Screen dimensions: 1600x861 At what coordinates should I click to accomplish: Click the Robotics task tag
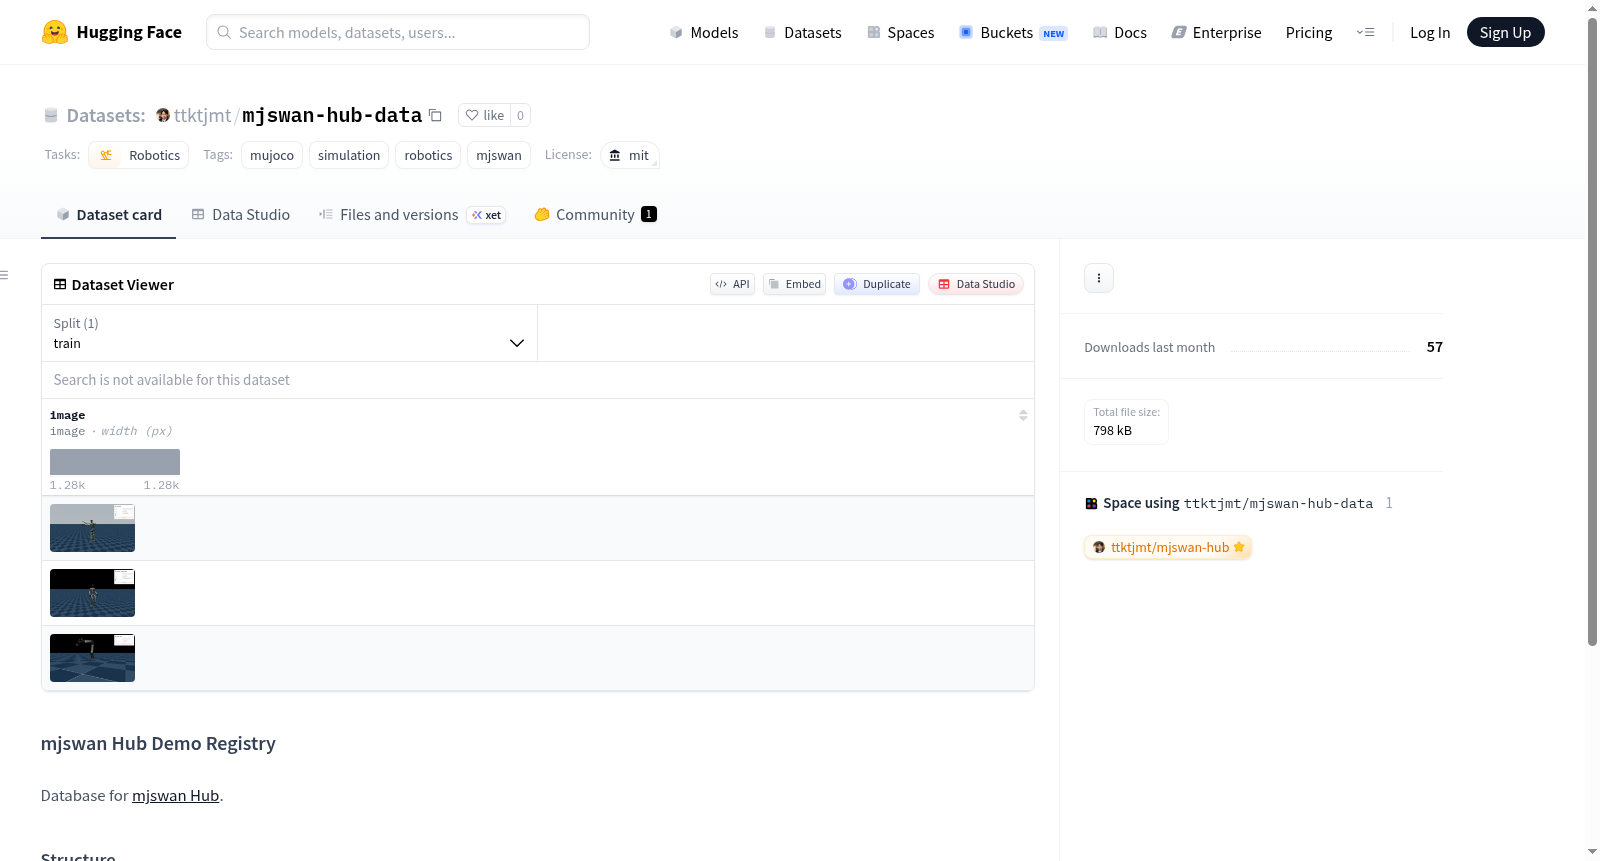coord(139,155)
